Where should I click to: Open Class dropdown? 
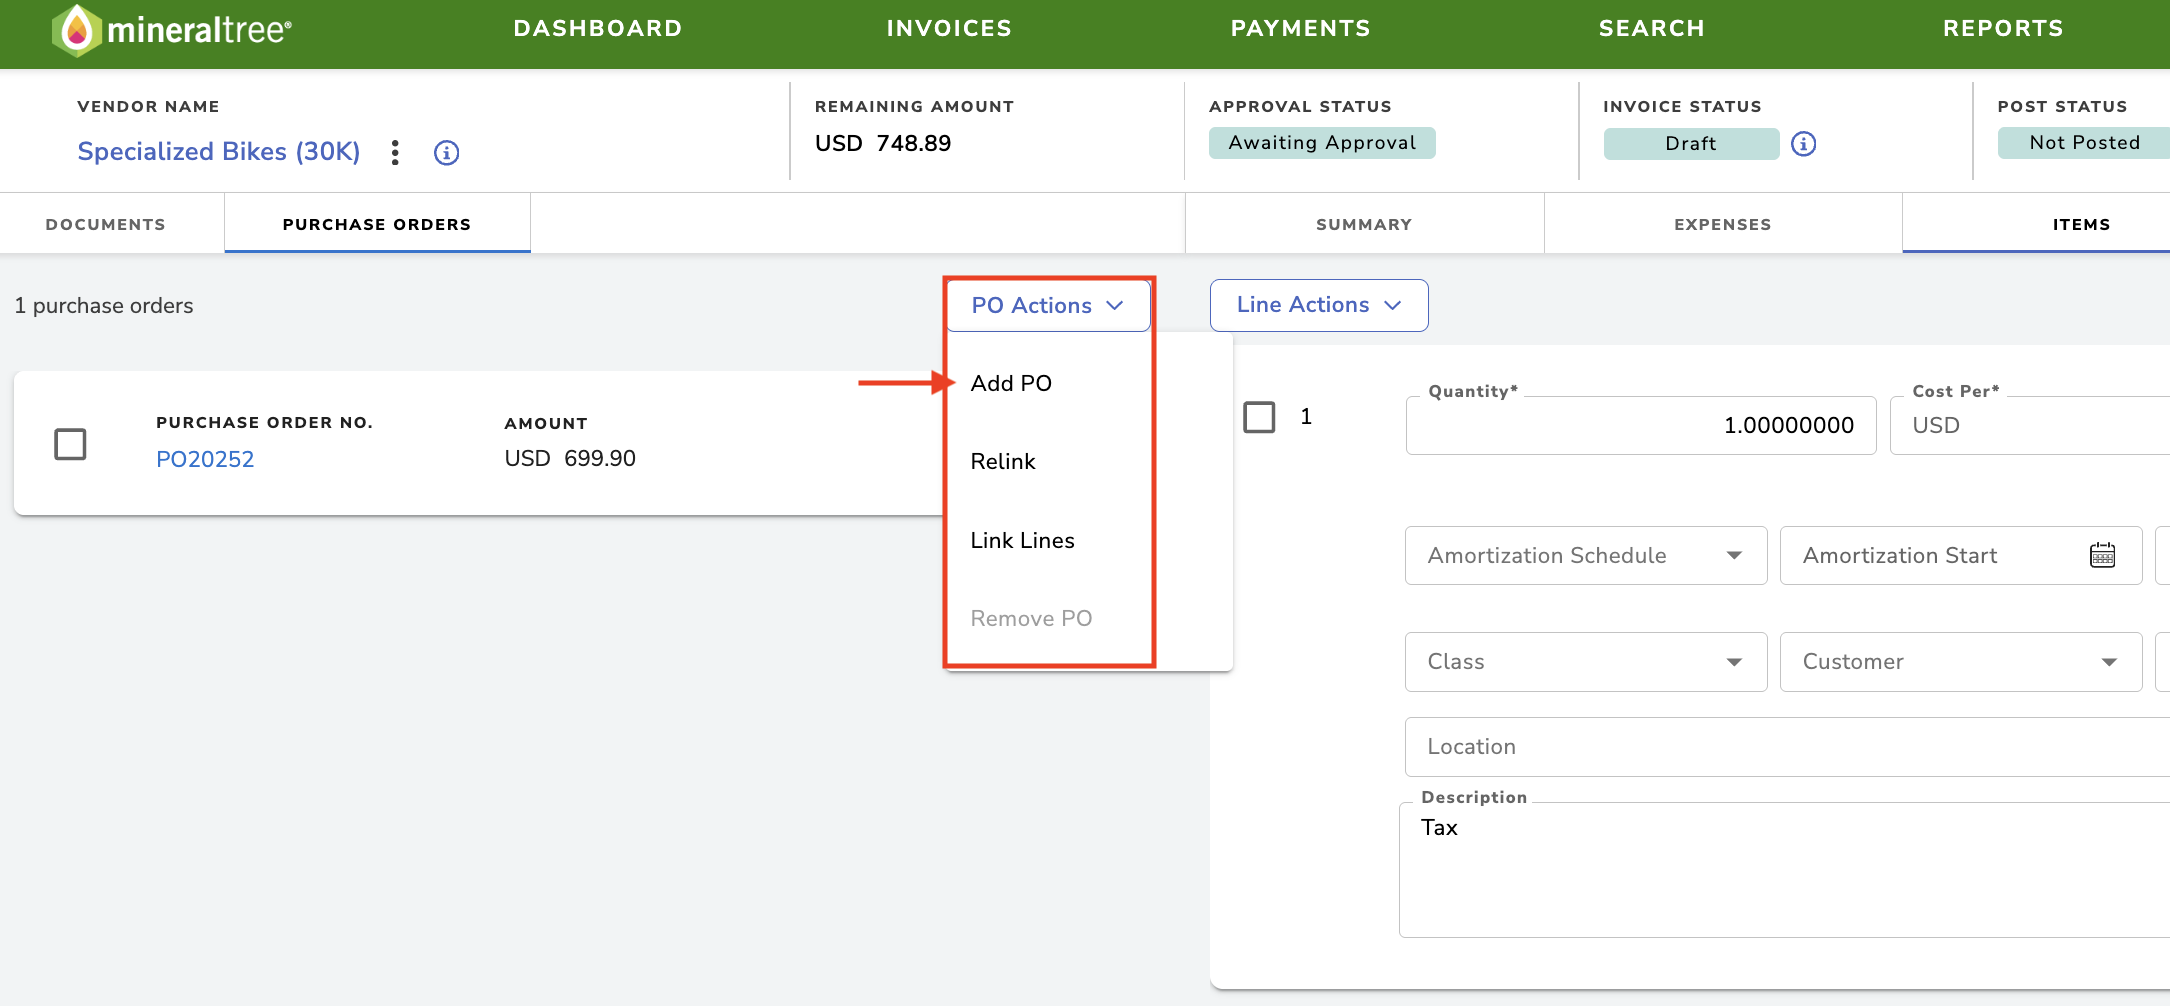1586,662
